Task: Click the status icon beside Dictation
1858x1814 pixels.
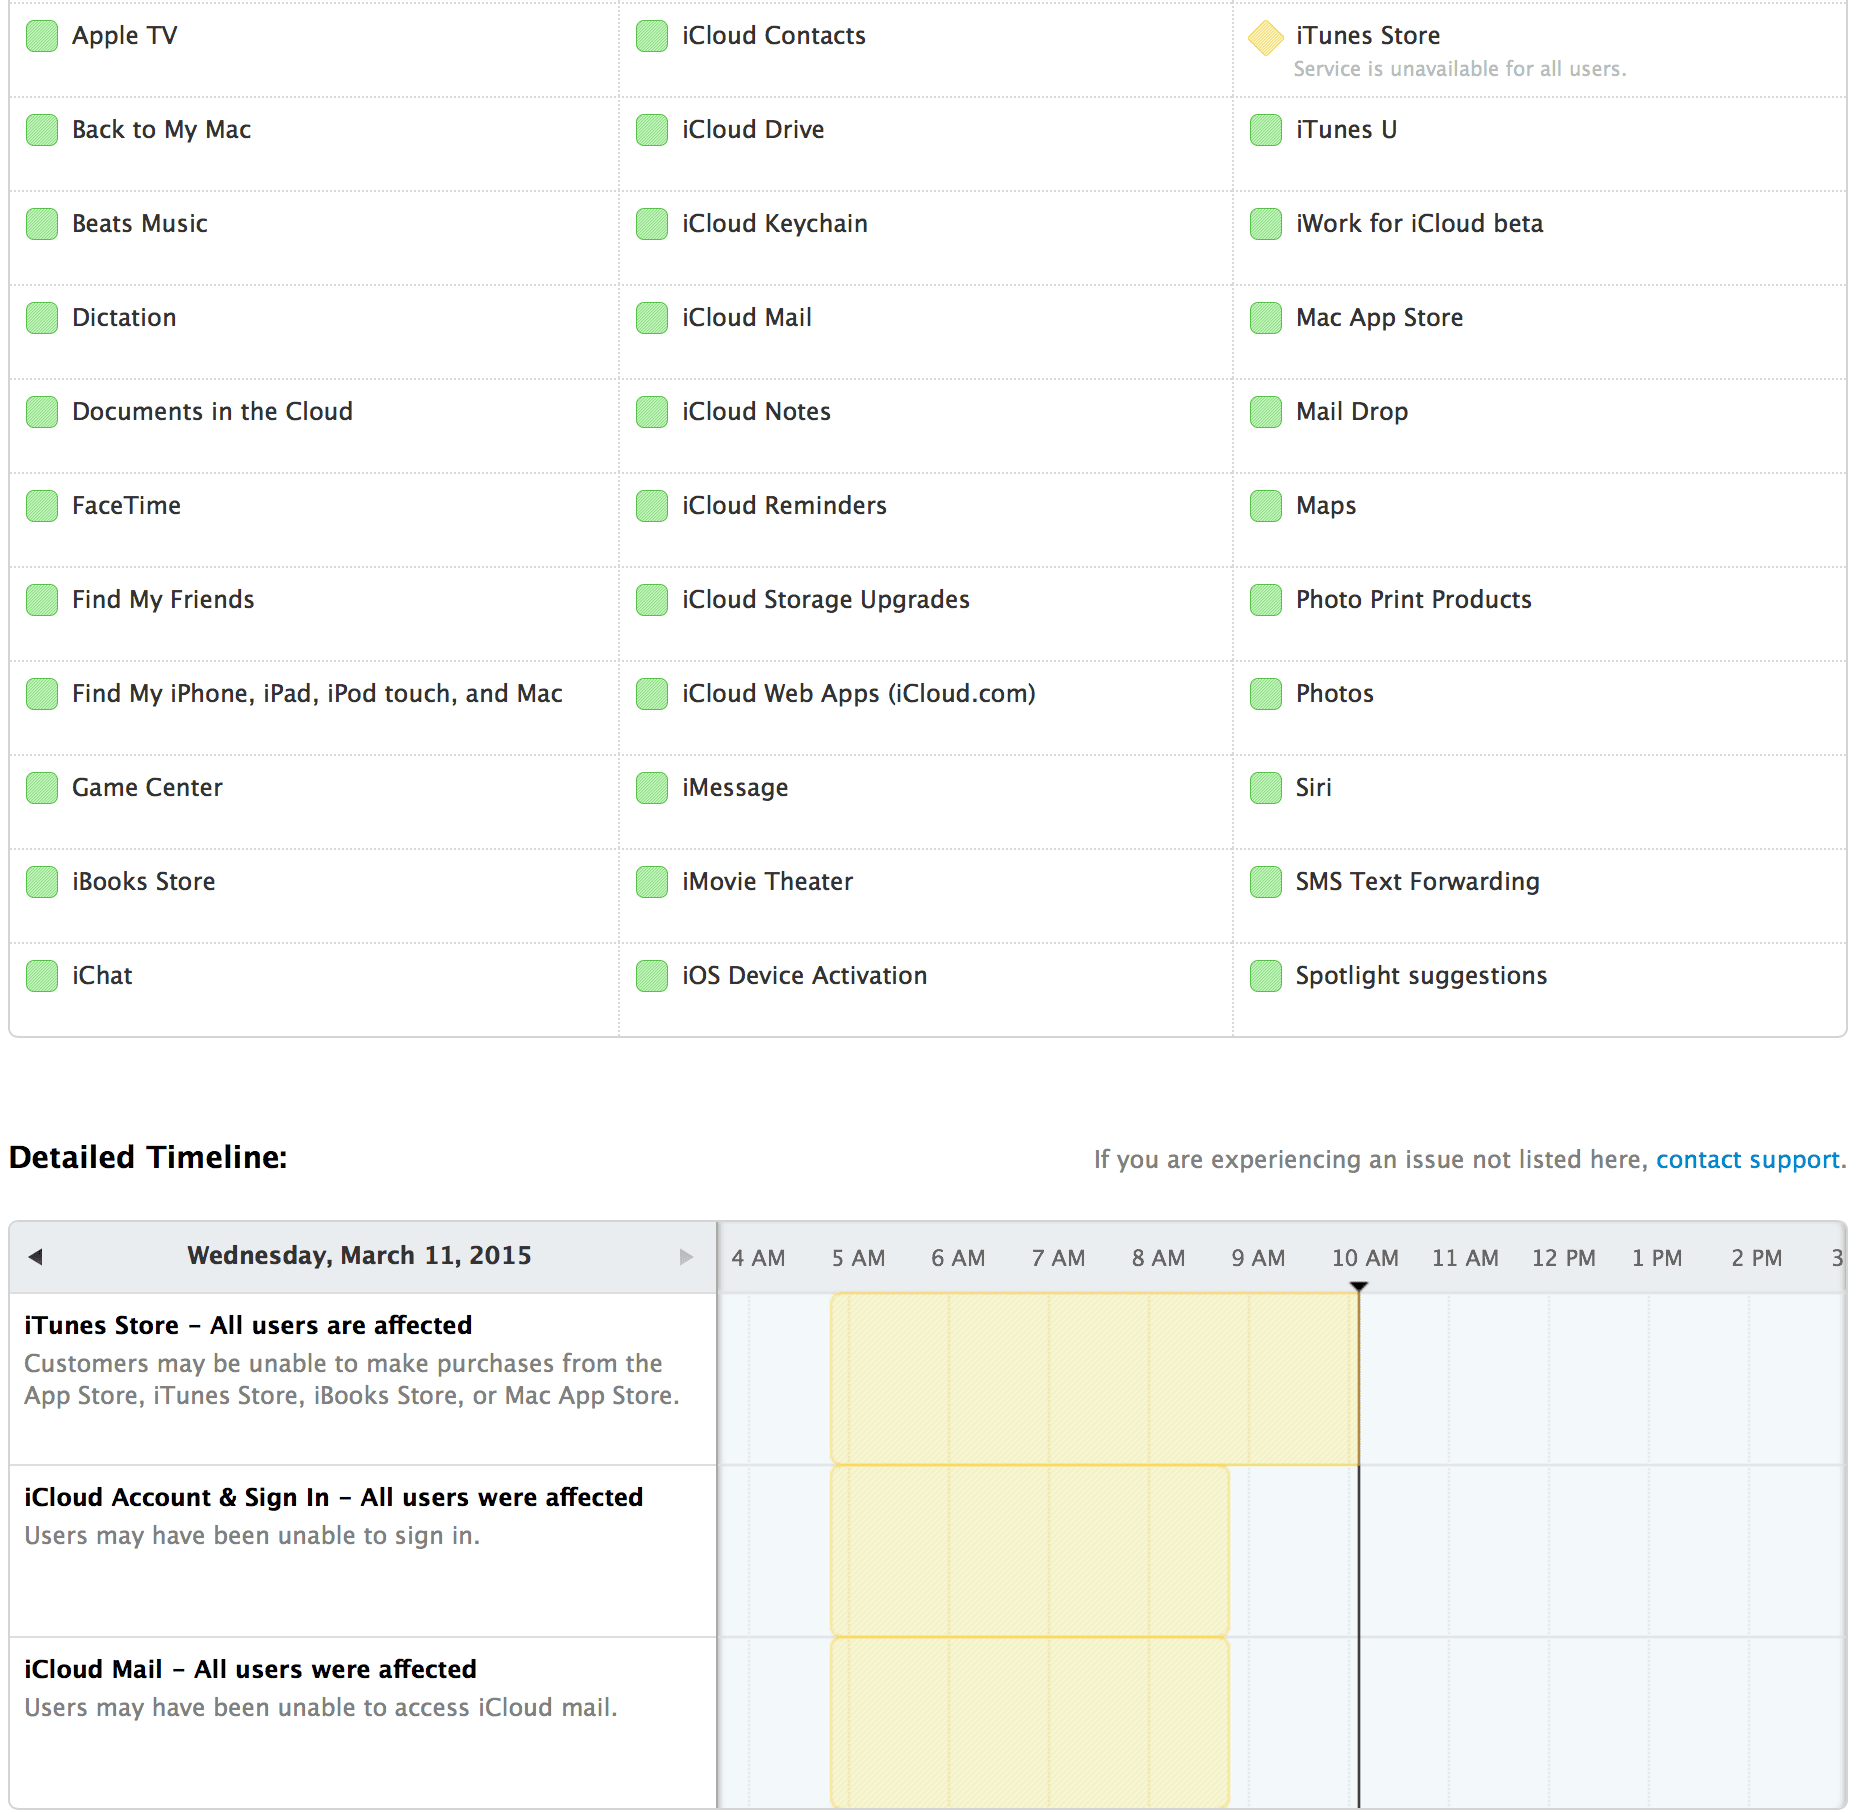Action: coord(42,318)
